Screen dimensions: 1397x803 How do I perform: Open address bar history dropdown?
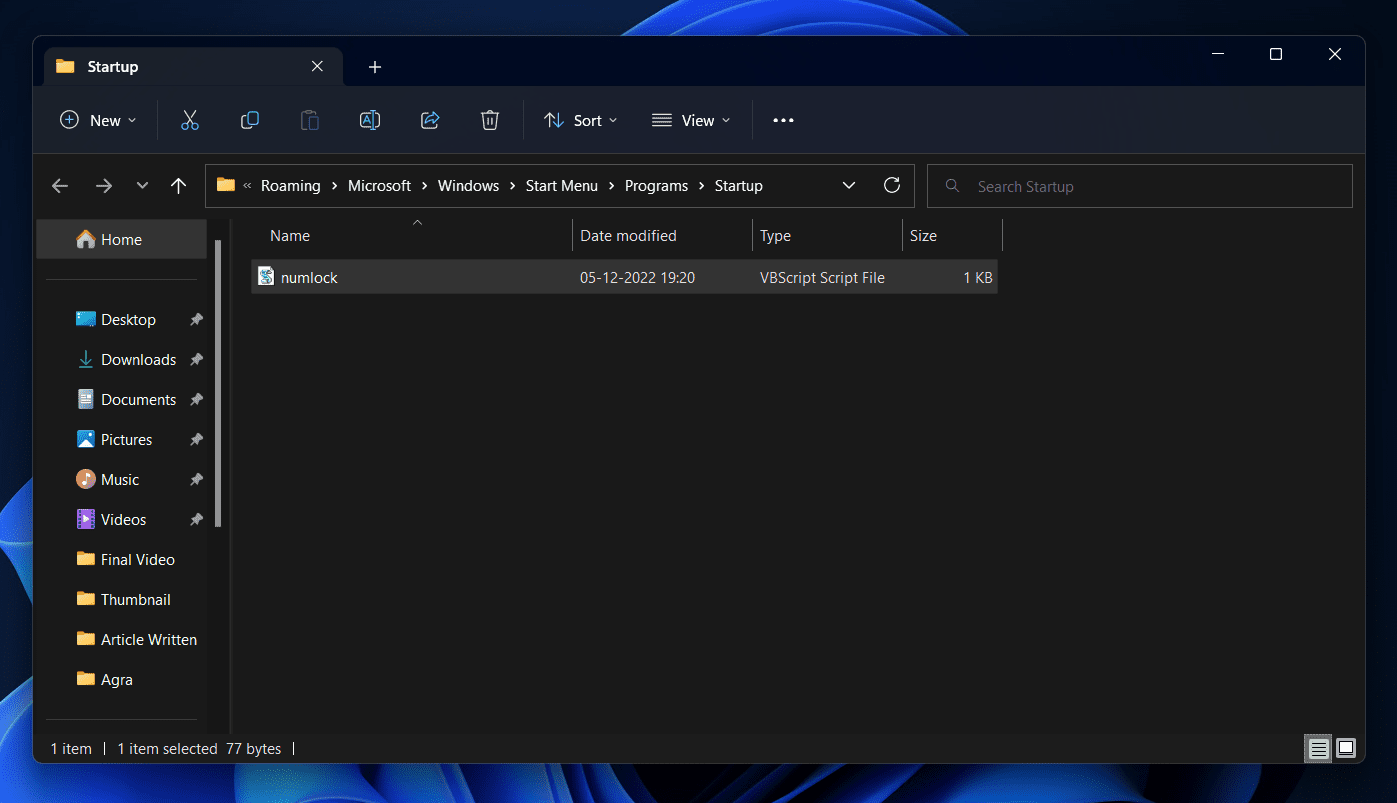849,186
